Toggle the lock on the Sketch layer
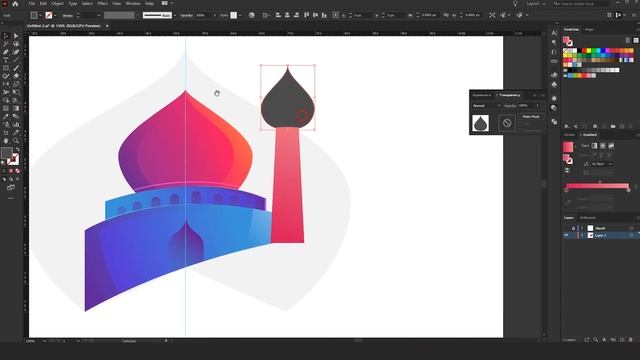Viewport: 640px width, 360px height. click(x=573, y=228)
